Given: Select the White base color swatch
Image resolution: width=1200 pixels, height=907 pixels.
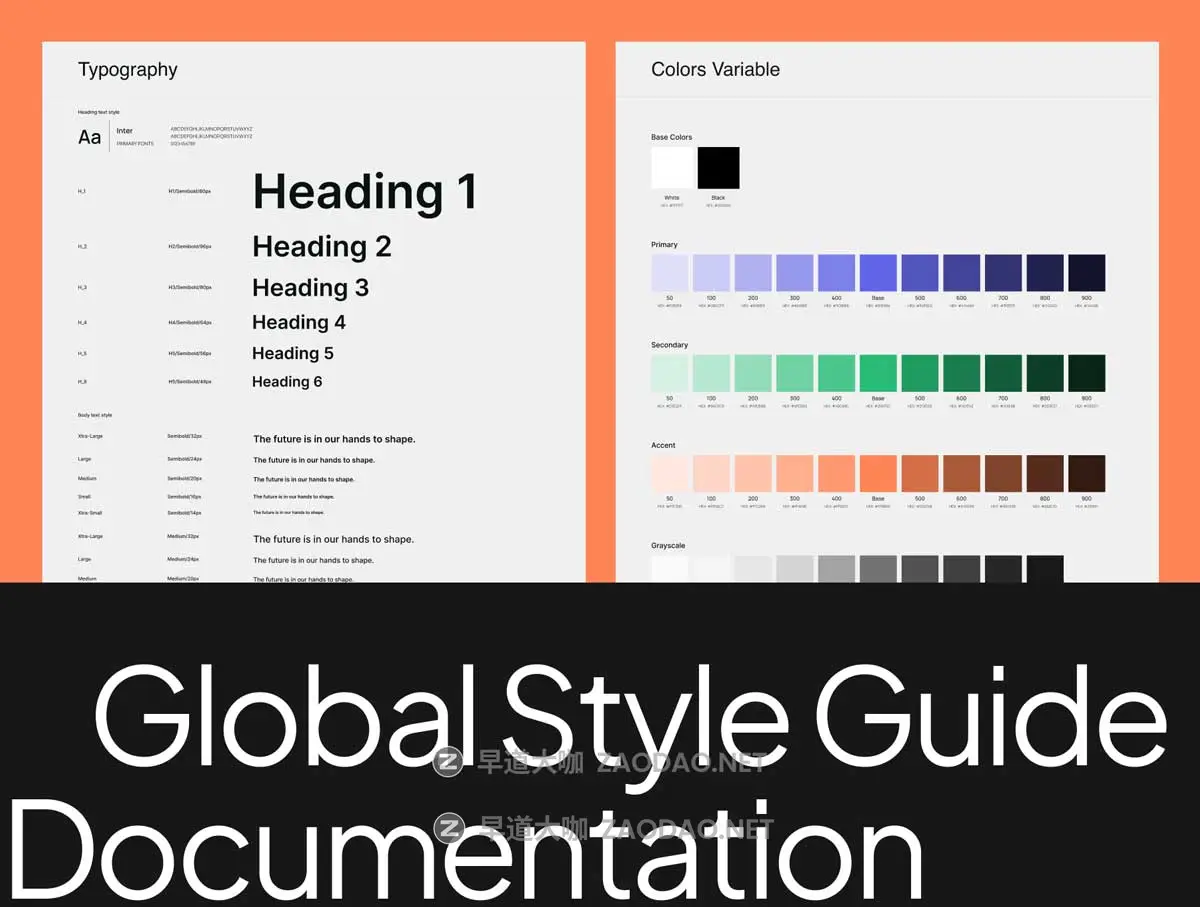Looking at the screenshot, I should [671, 168].
